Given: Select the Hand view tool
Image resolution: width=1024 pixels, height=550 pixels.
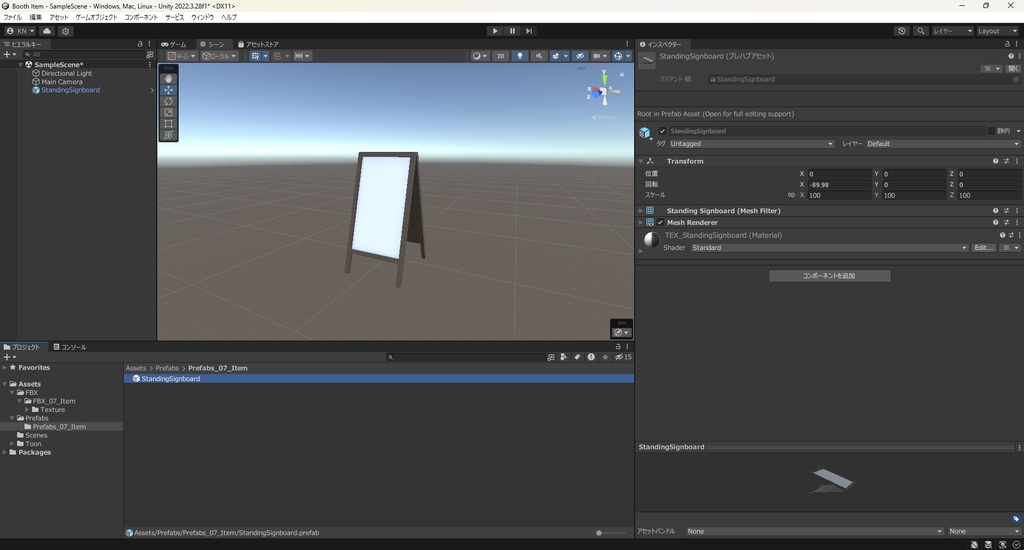Looking at the screenshot, I should click(x=168, y=78).
